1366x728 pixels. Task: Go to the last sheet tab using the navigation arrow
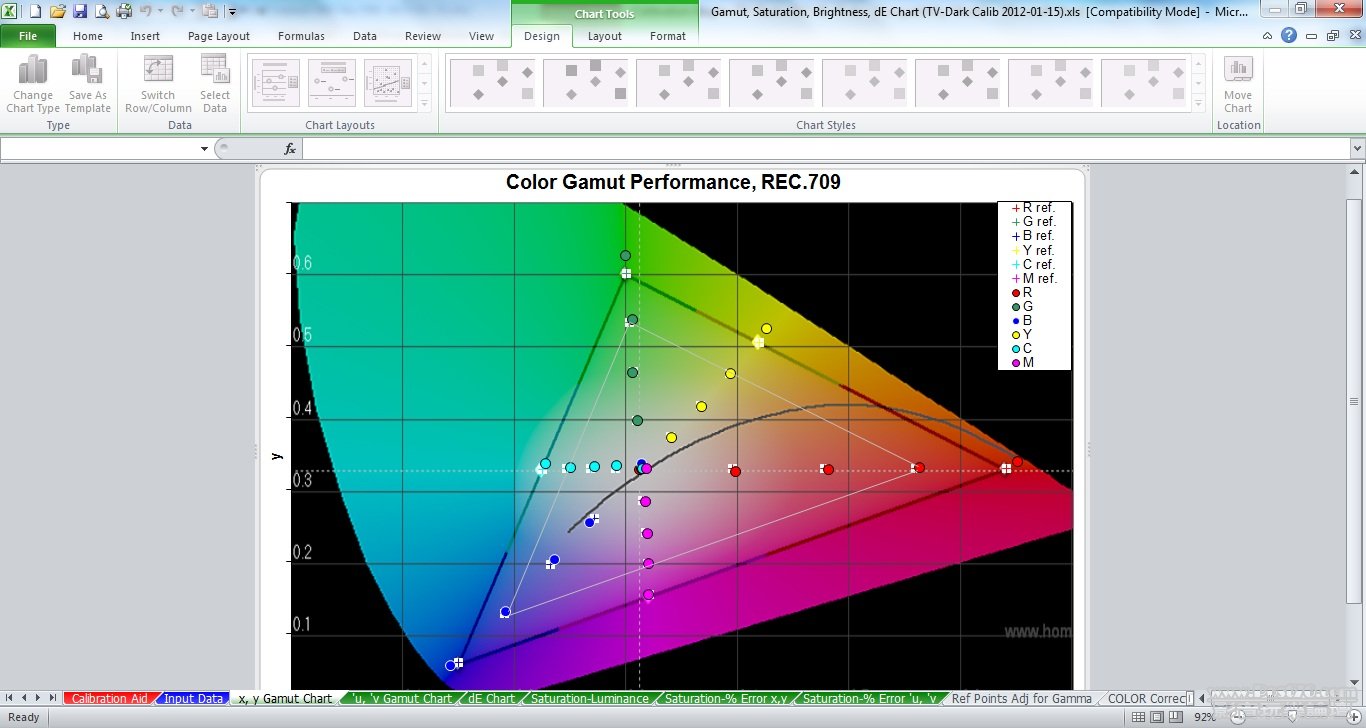[52, 698]
